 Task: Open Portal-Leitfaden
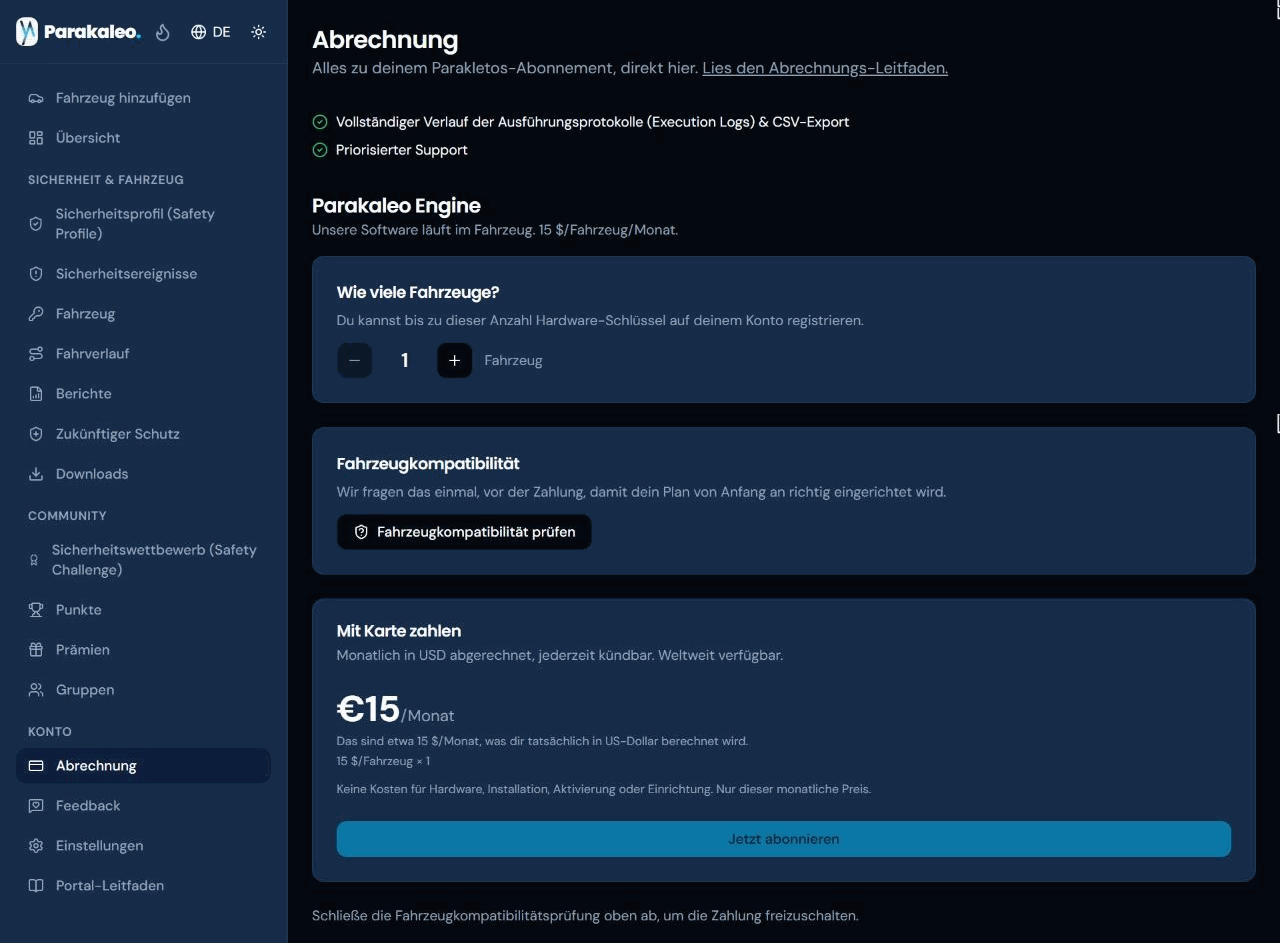point(143,886)
